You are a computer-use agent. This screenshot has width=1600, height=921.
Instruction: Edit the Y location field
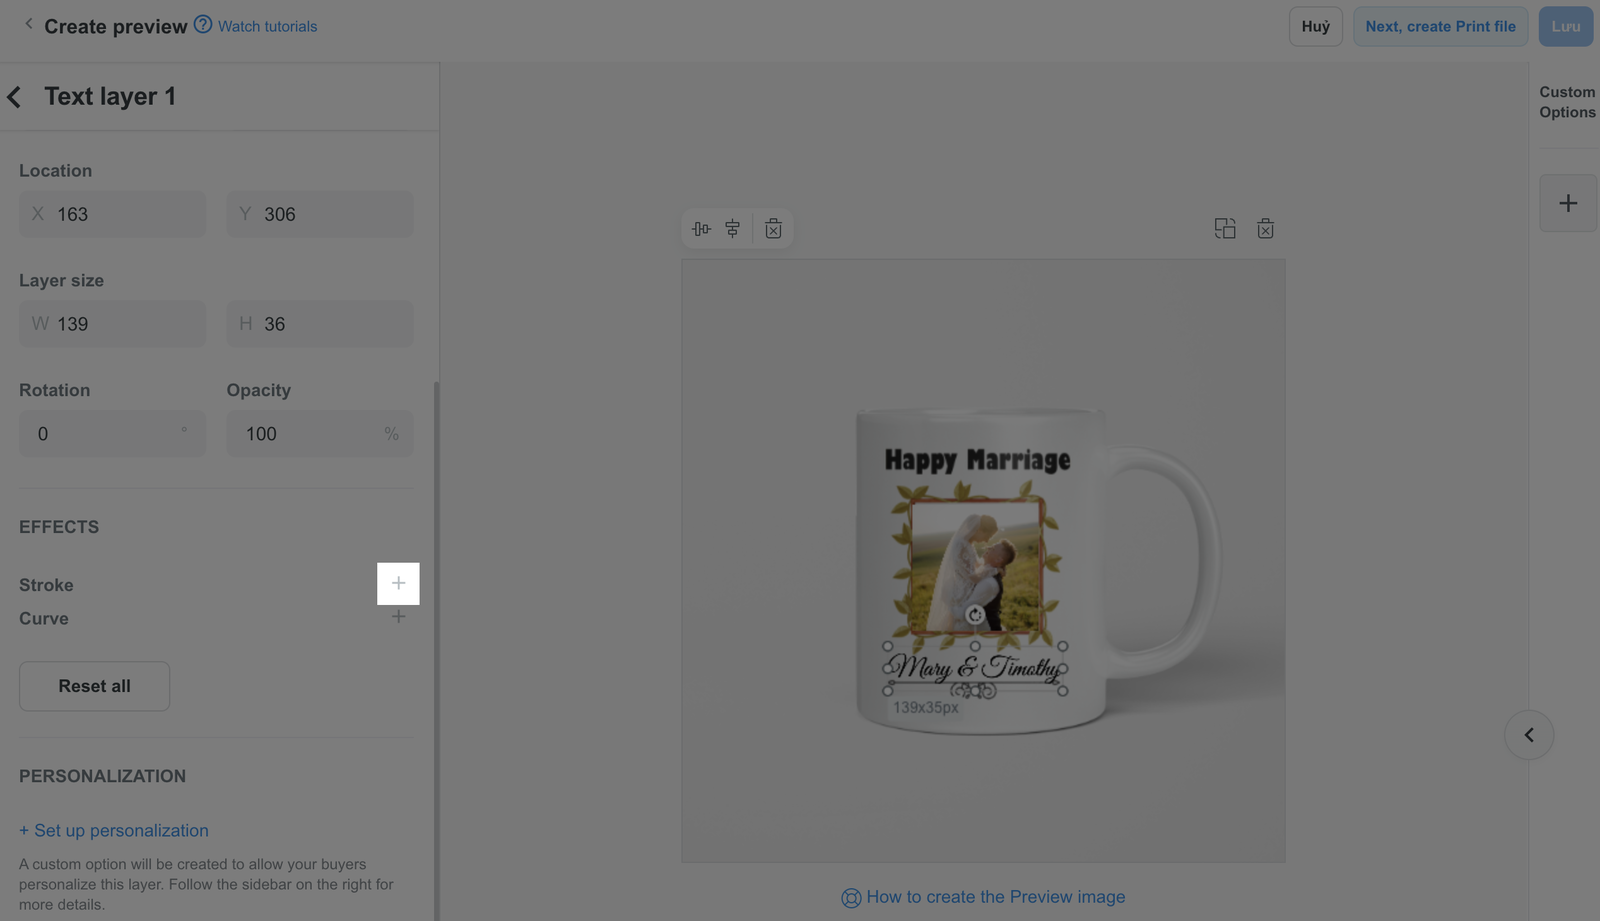320,214
